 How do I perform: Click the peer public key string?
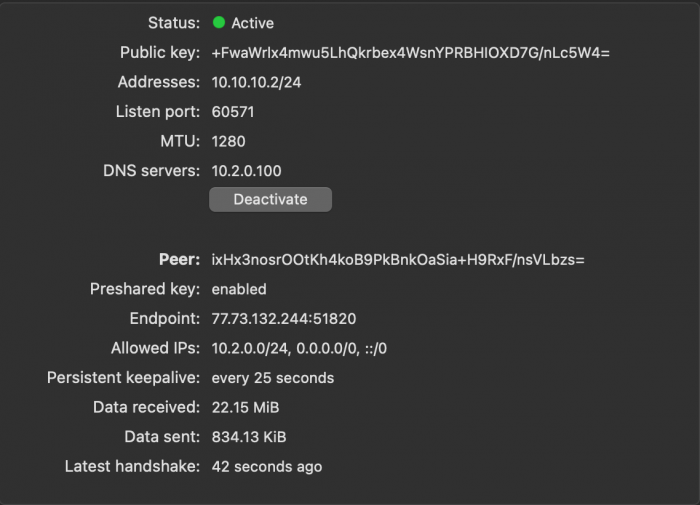coord(397,260)
